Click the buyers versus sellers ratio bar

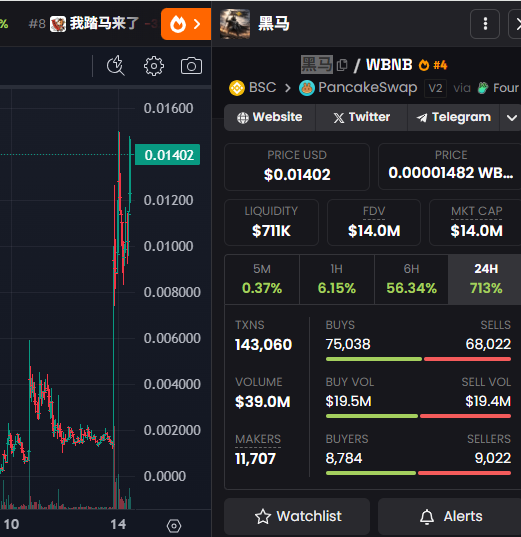[x=418, y=473]
